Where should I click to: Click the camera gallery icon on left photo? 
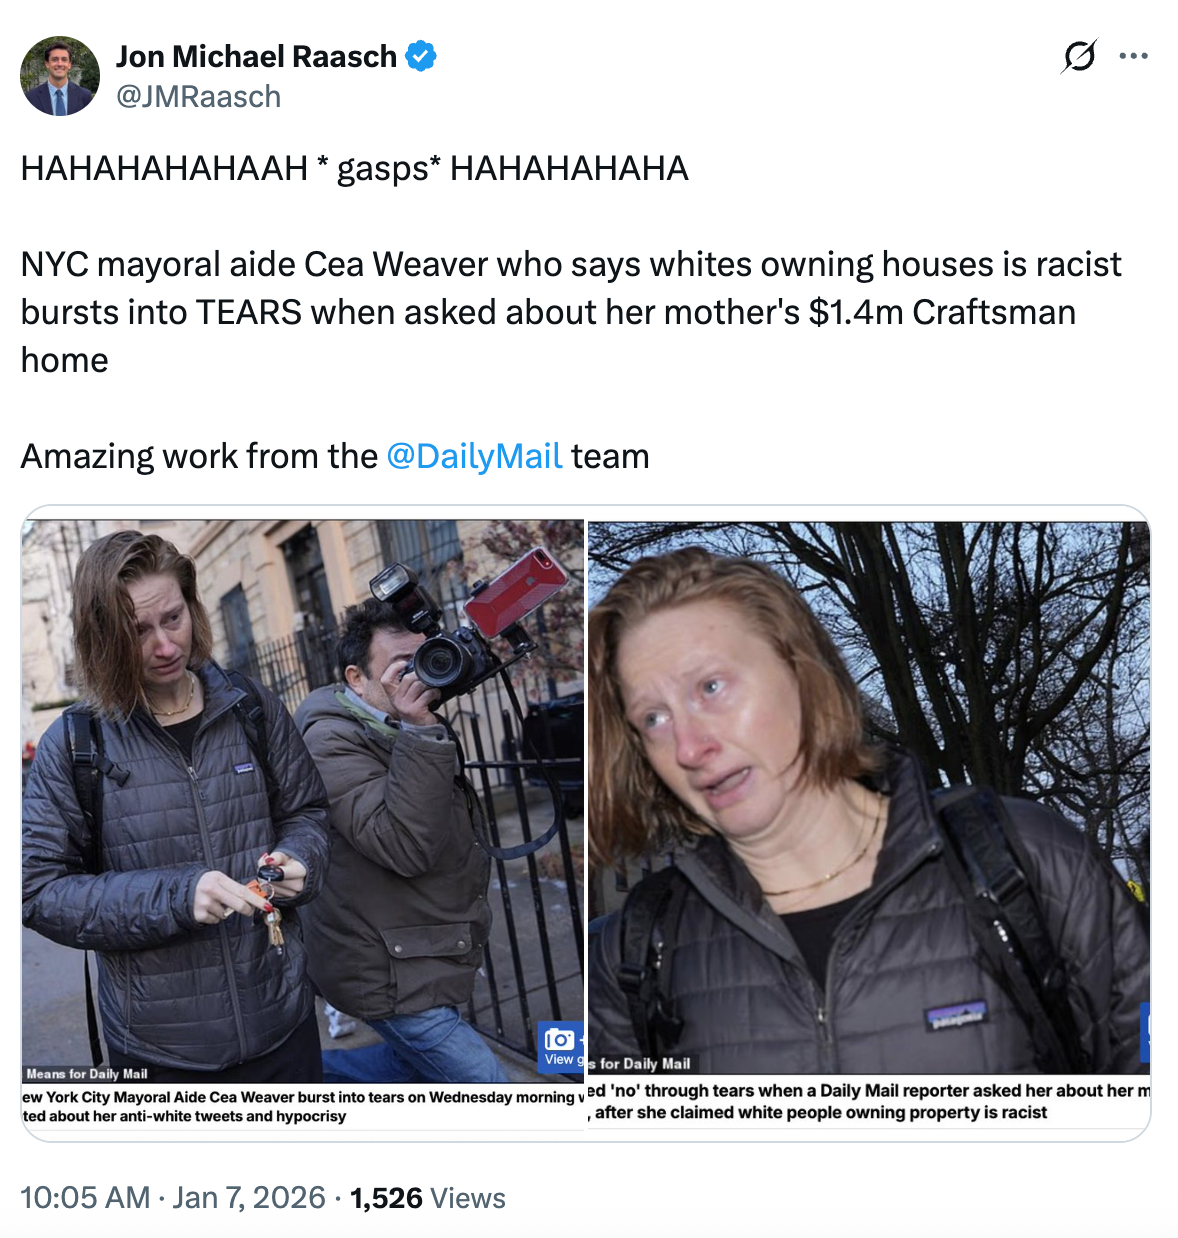point(559,1039)
